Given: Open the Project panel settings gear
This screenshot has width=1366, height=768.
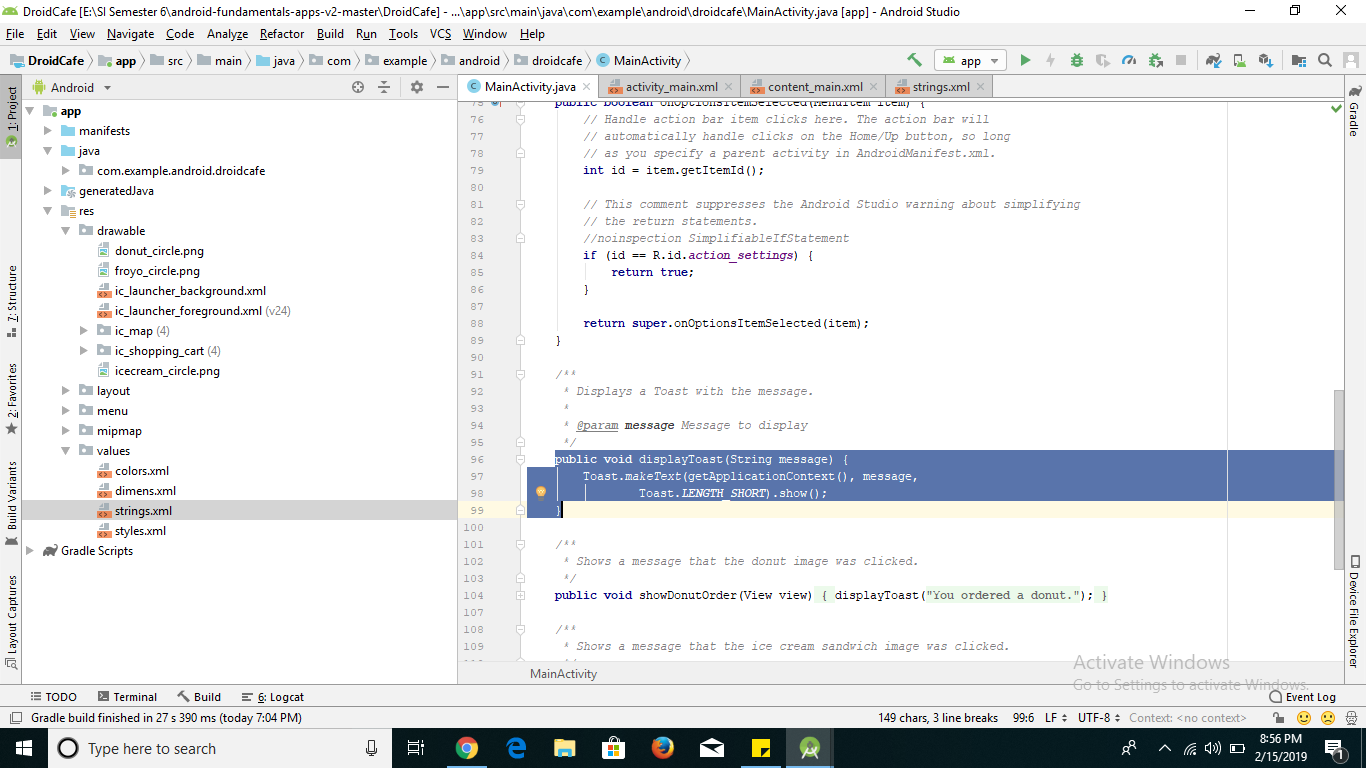Looking at the screenshot, I should pos(417,87).
